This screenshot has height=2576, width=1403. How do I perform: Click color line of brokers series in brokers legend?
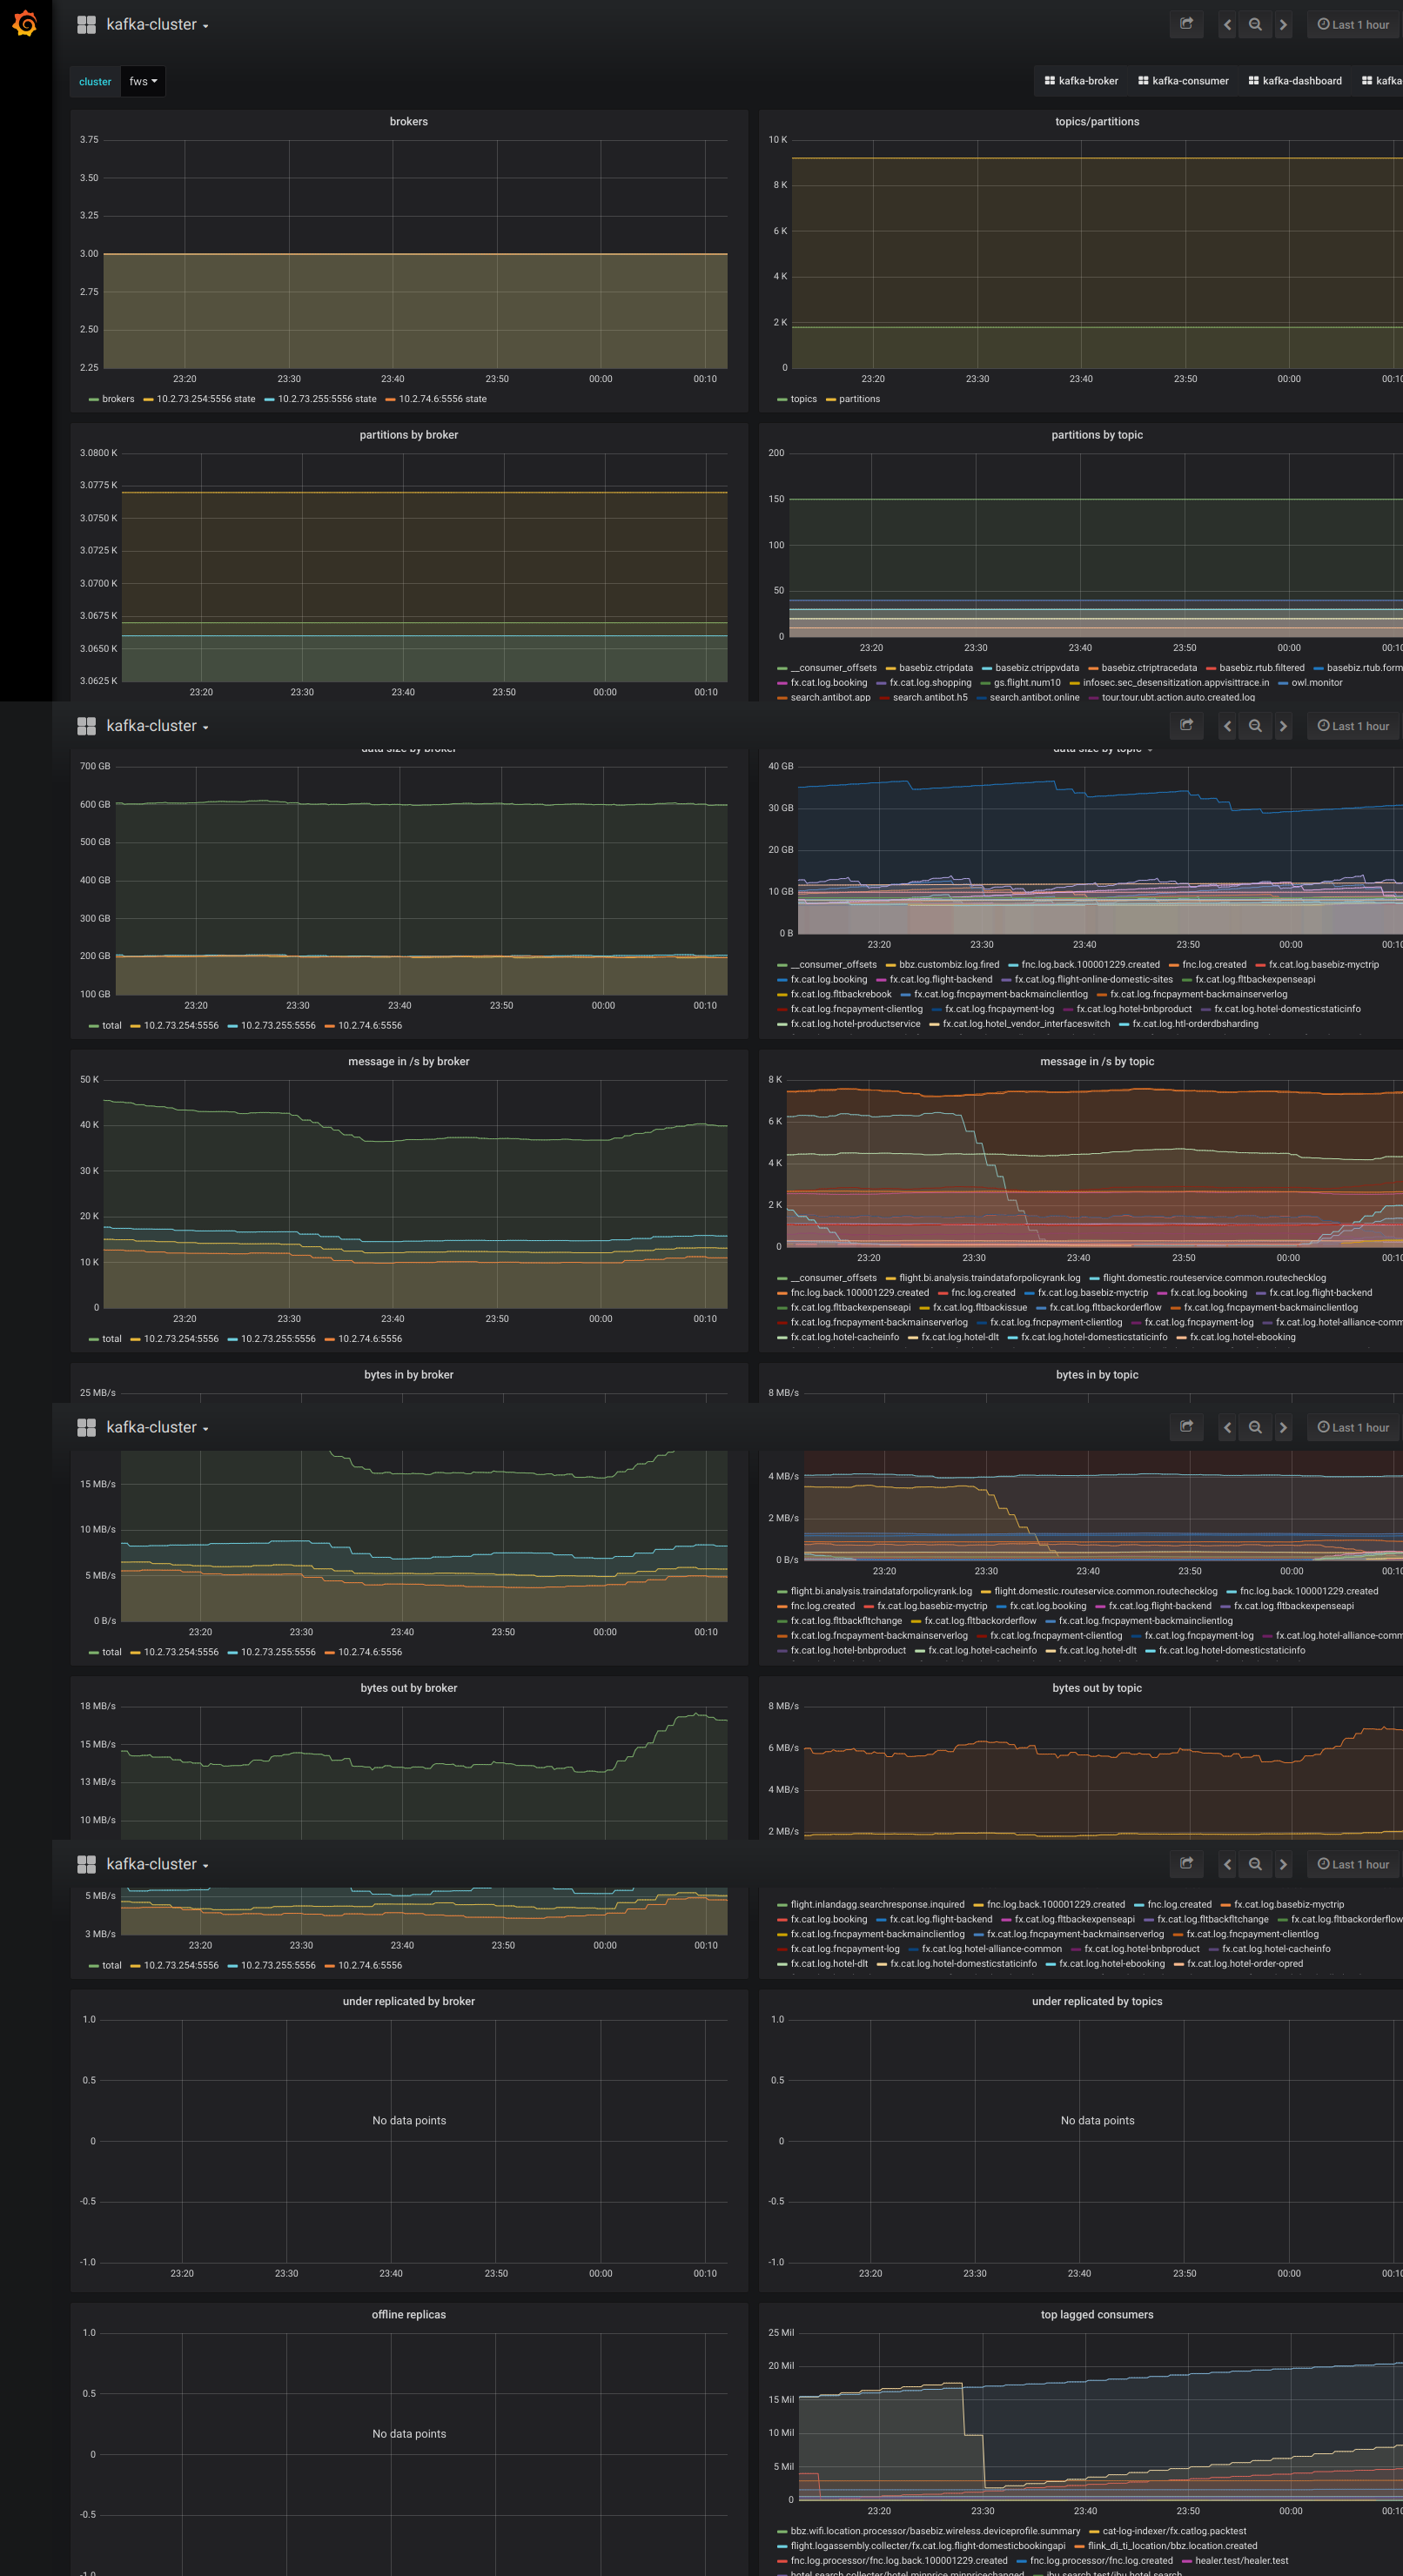click(x=93, y=400)
